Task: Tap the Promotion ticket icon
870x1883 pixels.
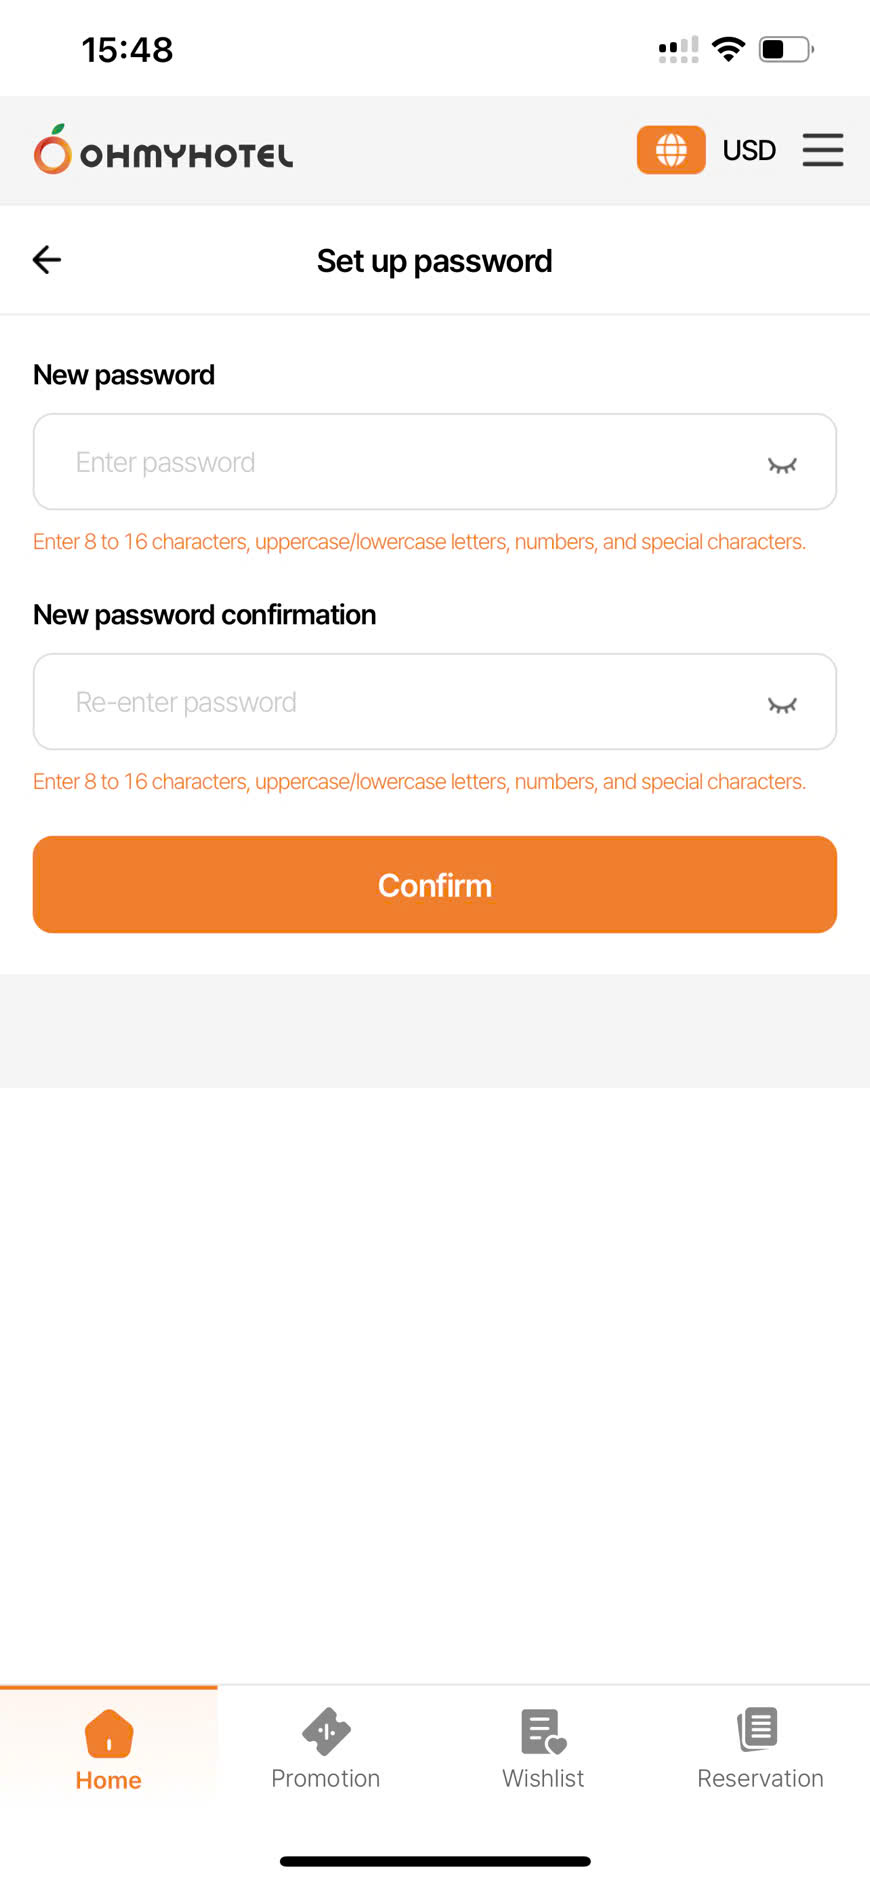Action: click(326, 1731)
